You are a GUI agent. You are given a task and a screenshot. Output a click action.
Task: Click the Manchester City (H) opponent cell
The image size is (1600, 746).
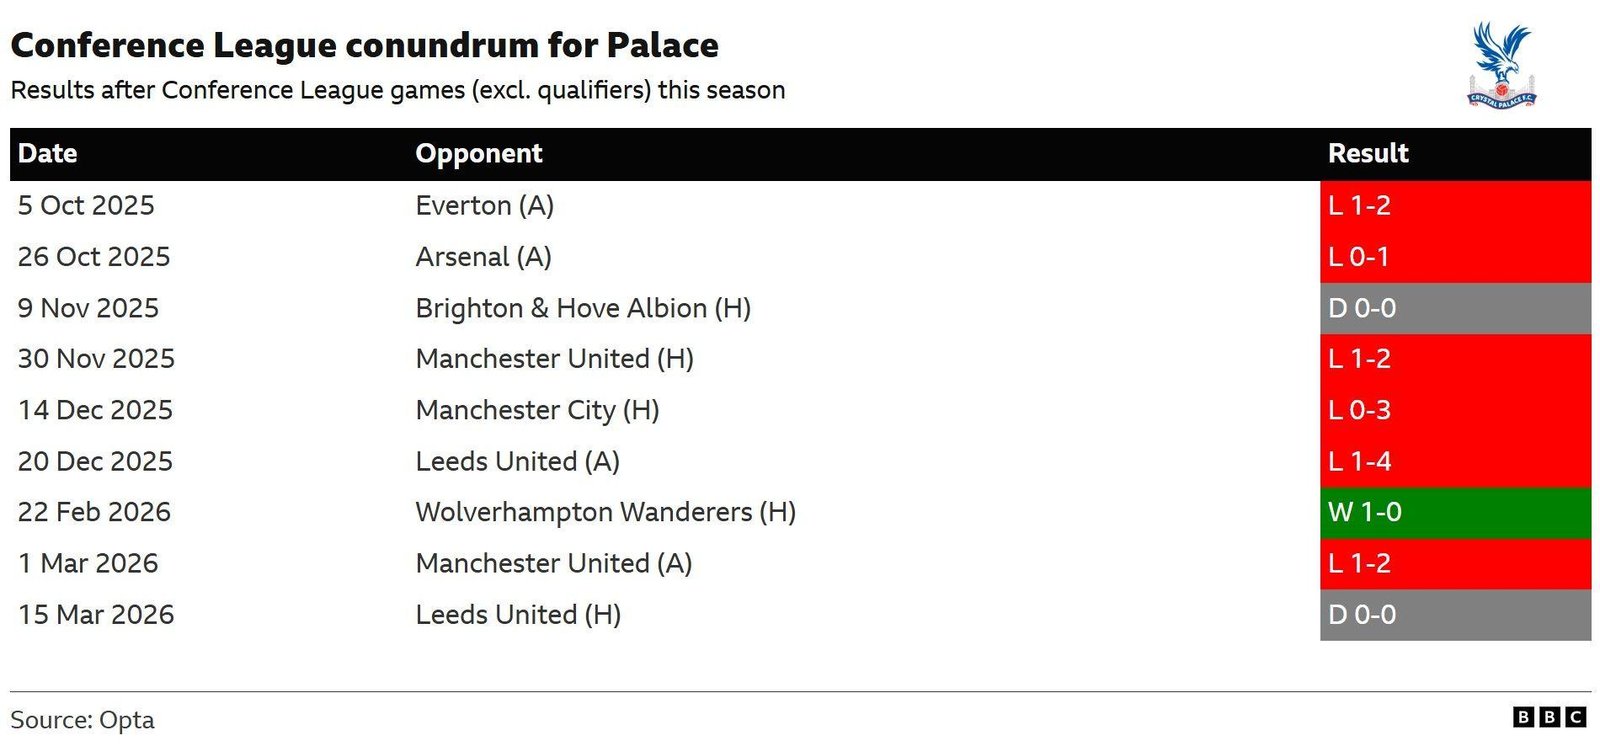537,410
